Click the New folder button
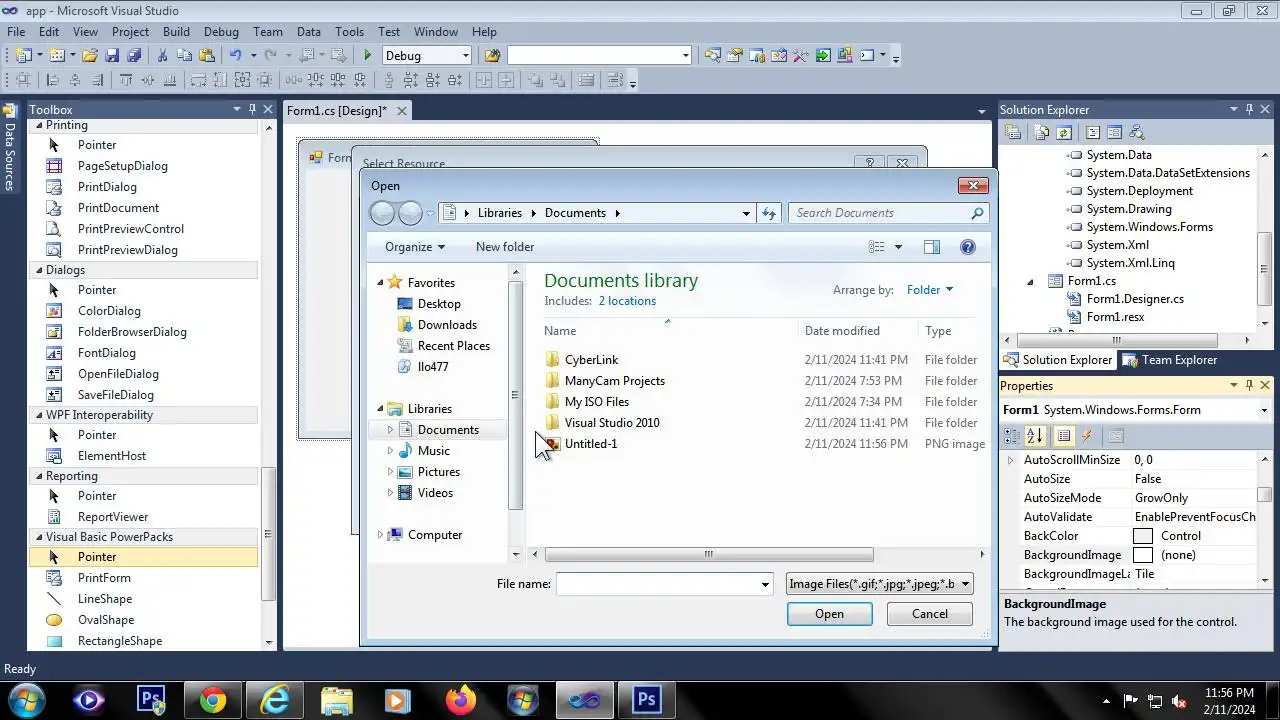The width and height of the screenshot is (1280, 720). (x=505, y=247)
